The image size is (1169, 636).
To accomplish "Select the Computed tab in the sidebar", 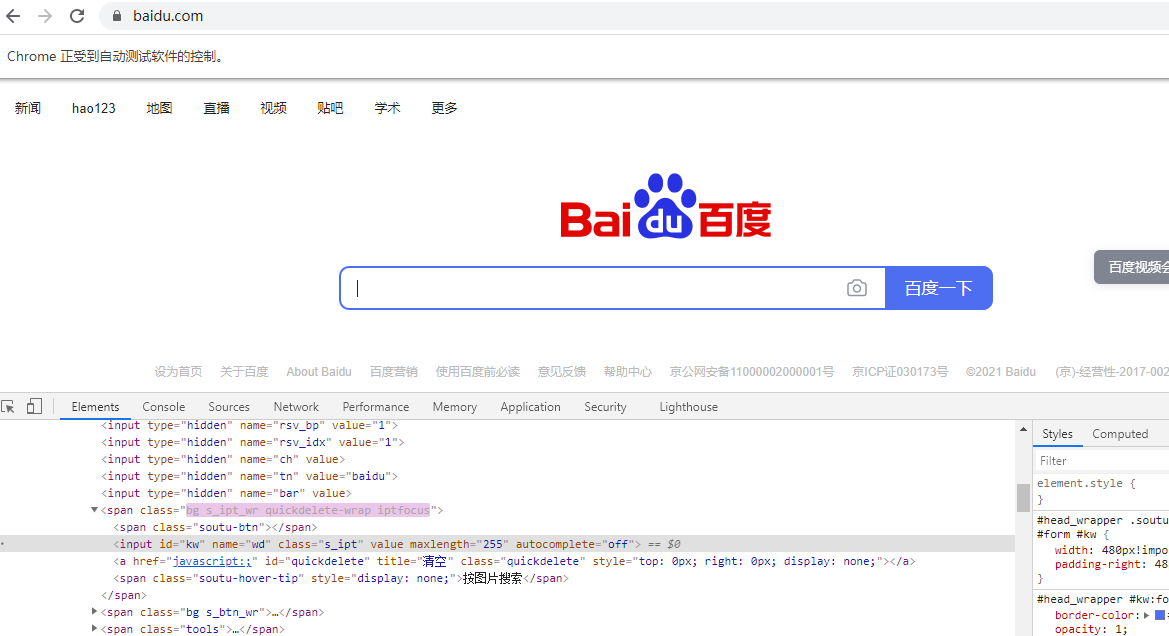I will pyautogui.click(x=1120, y=434).
